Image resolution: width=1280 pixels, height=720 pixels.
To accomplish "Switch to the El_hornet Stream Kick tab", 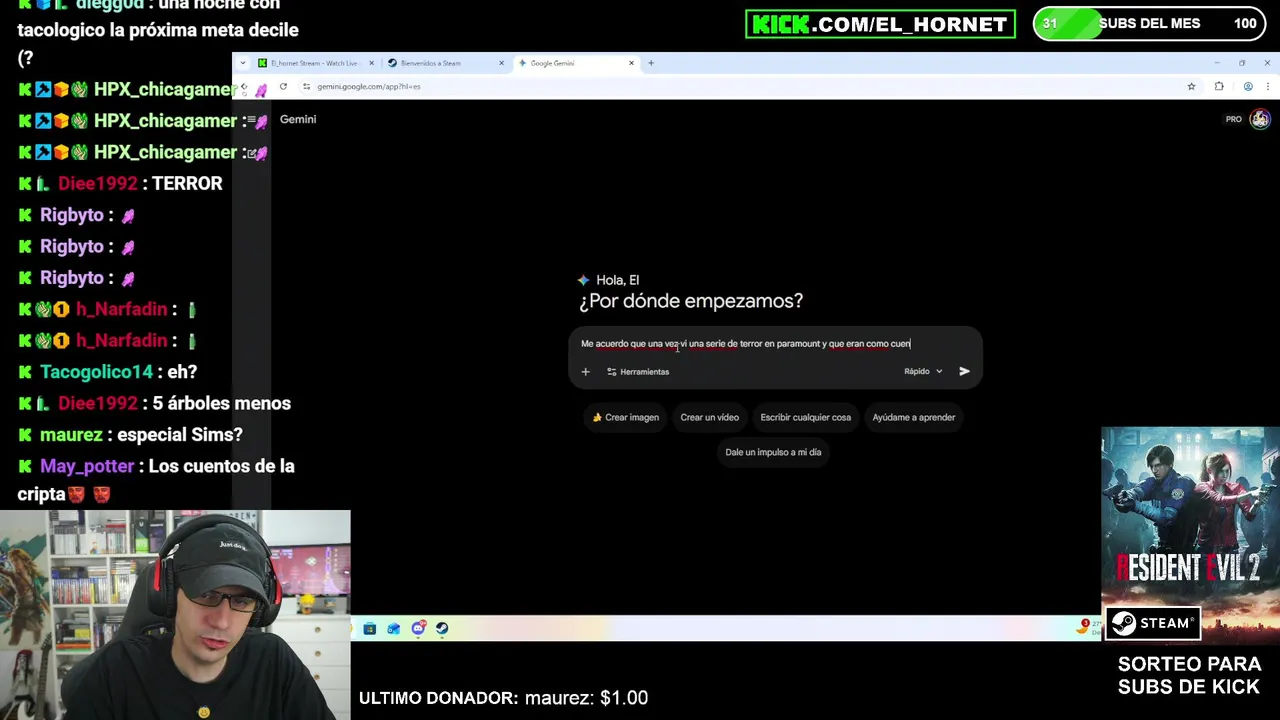I will tap(314, 63).
